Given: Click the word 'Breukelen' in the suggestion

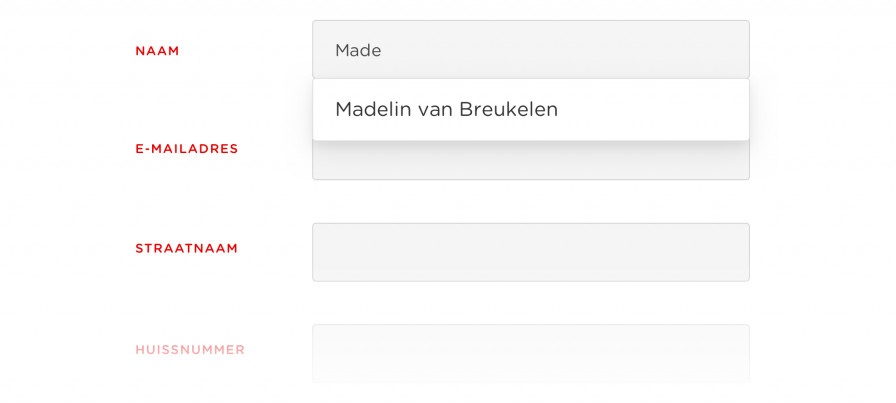Looking at the screenshot, I should tap(509, 110).
